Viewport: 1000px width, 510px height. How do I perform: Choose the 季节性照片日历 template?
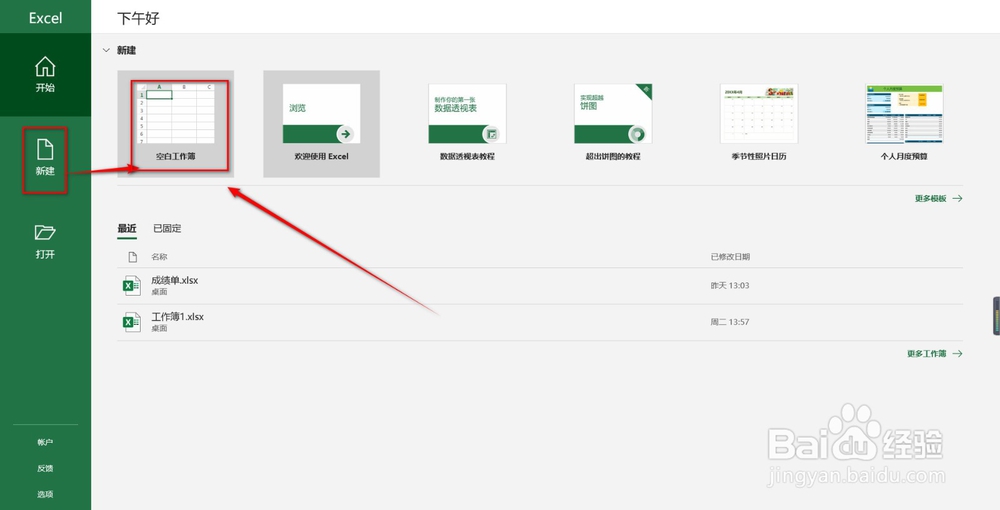point(759,124)
